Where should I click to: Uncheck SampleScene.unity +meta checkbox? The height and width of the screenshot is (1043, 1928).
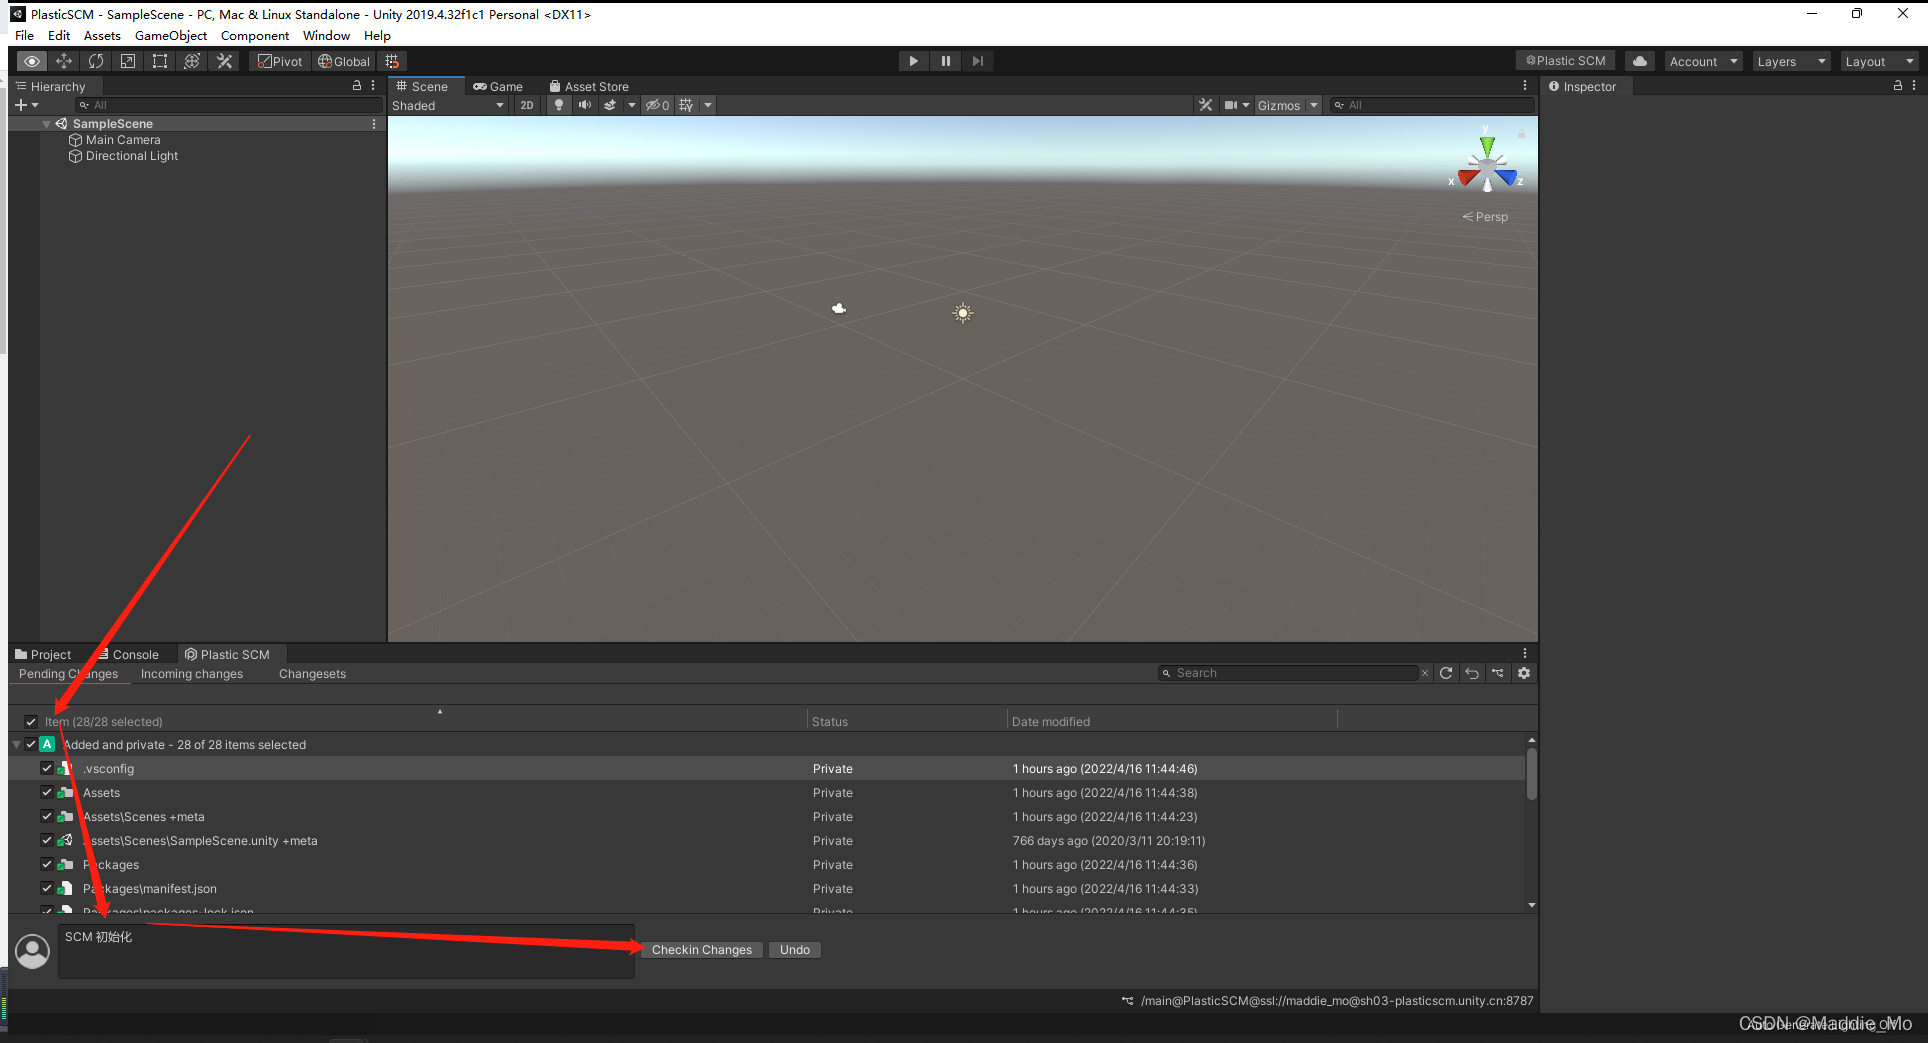[47, 841]
